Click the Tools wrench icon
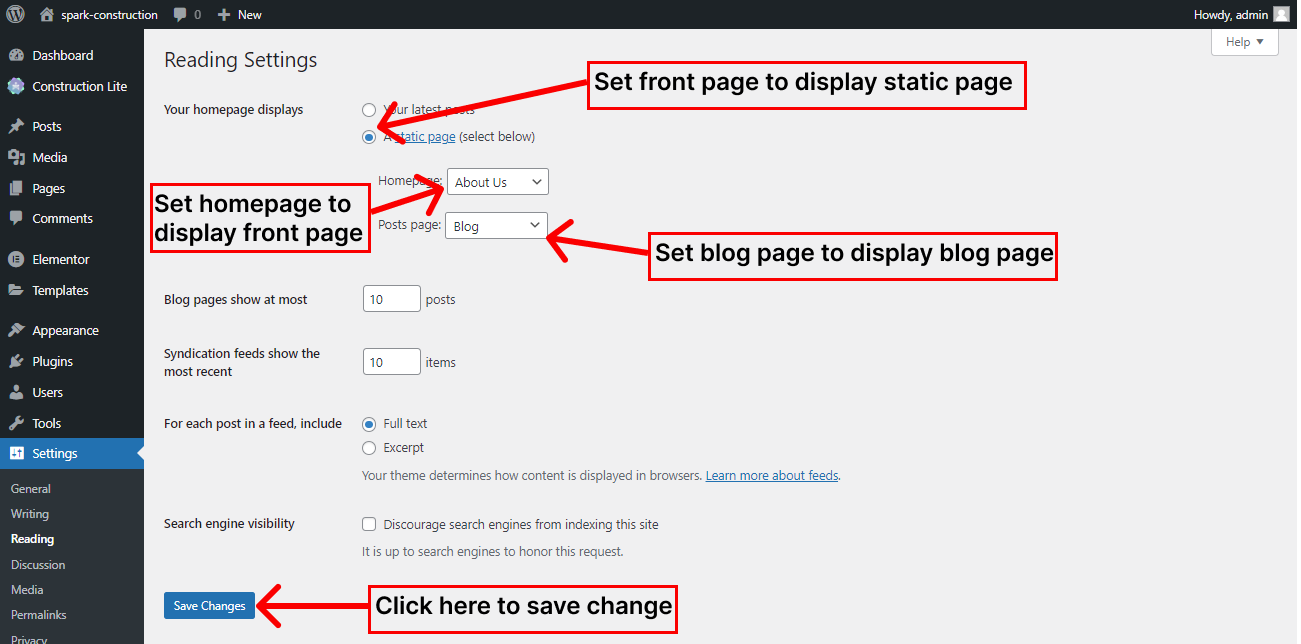 [16, 424]
